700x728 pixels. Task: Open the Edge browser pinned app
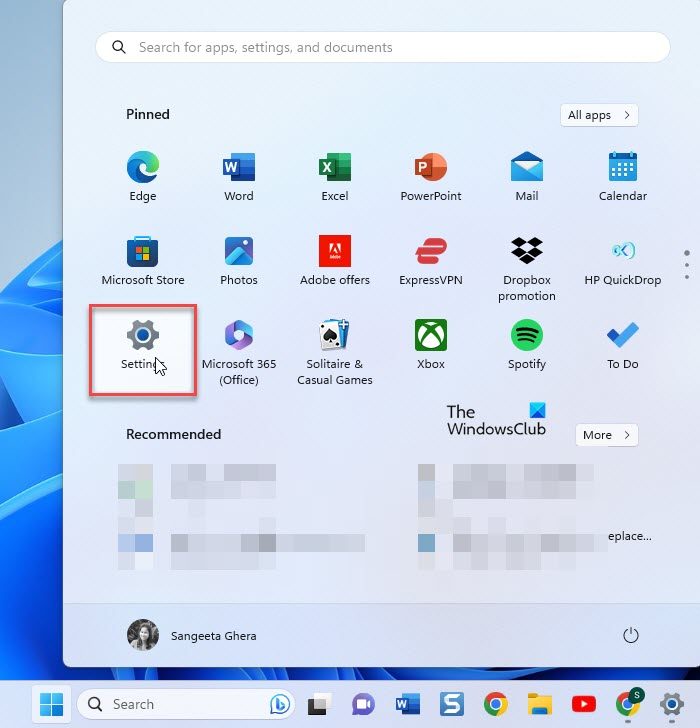tap(143, 167)
